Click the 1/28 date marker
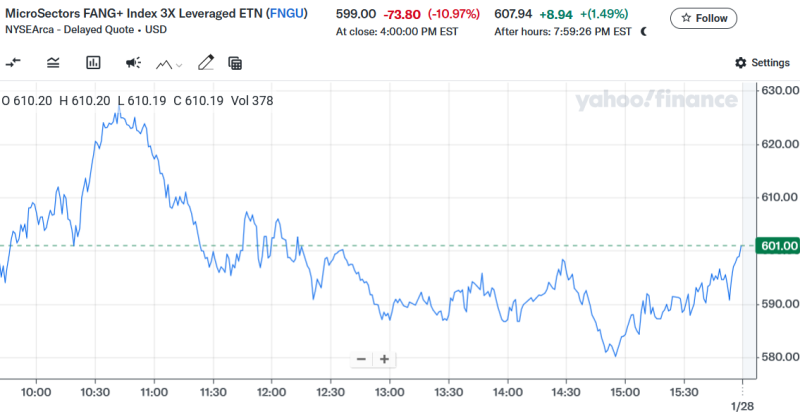This screenshot has height=414, width=800. (x=741, y=406)
